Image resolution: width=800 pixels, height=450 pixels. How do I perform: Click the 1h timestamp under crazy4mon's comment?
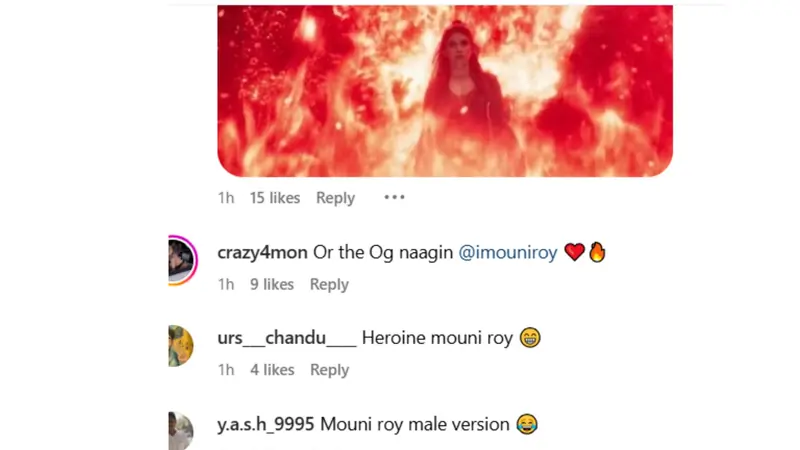coord(226,284)
